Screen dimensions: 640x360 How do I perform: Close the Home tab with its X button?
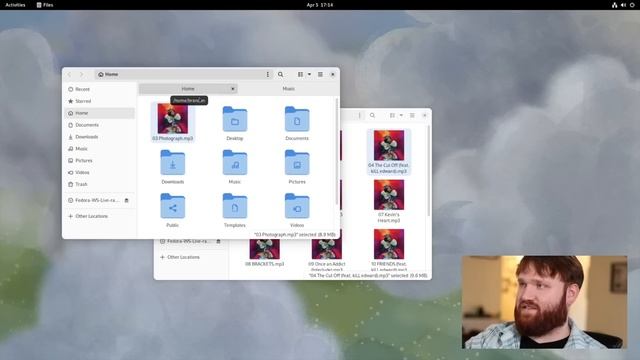pos(233,89)
